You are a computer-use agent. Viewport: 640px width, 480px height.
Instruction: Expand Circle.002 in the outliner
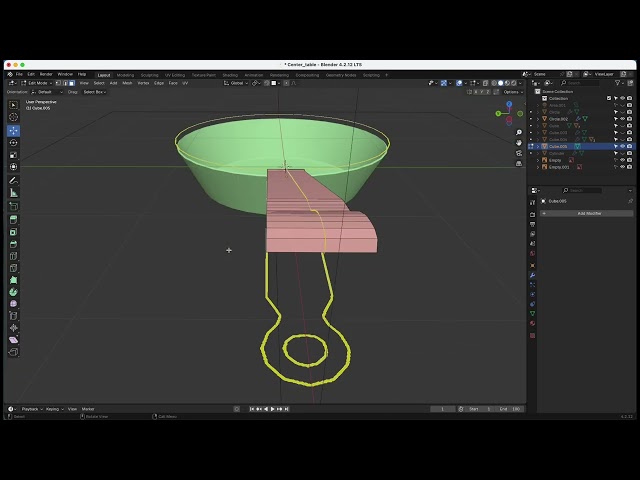538,119
